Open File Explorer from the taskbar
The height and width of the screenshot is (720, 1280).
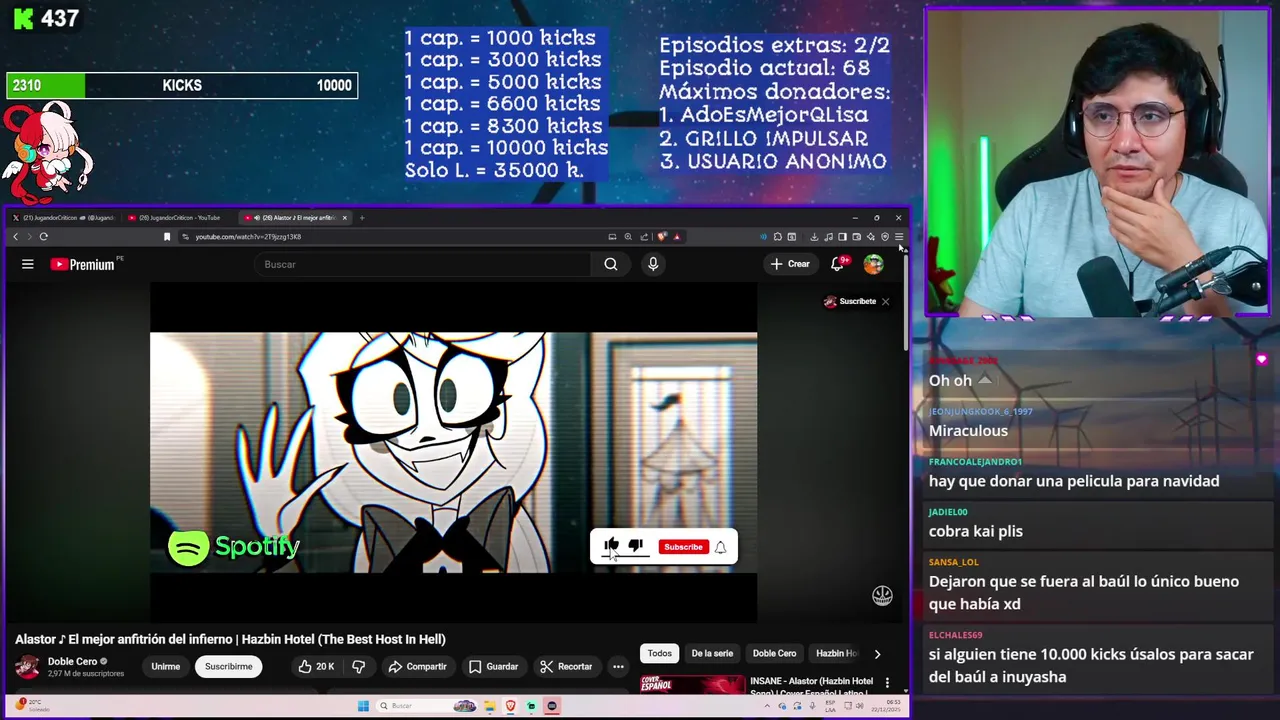[490, 706]
